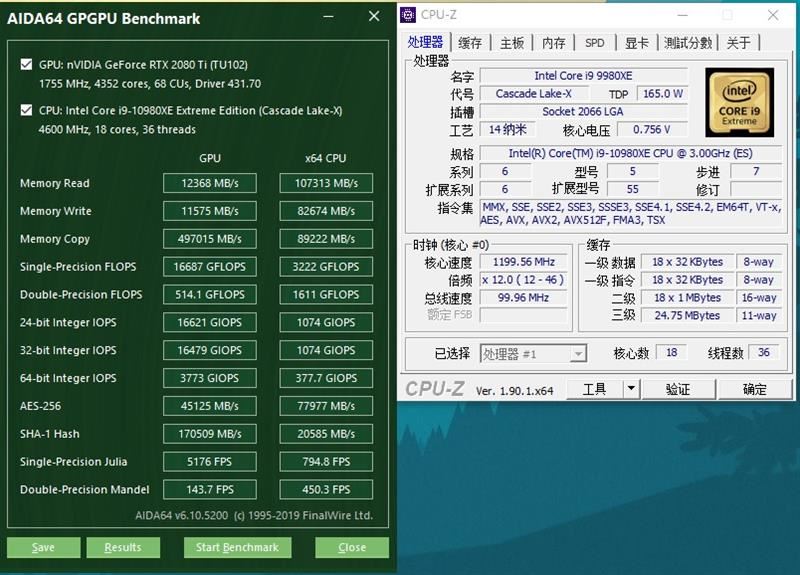Click CPU single-precision 3222 GFLOPS value
The width and height of the screenshot is (800, 575).
point(326,267)
